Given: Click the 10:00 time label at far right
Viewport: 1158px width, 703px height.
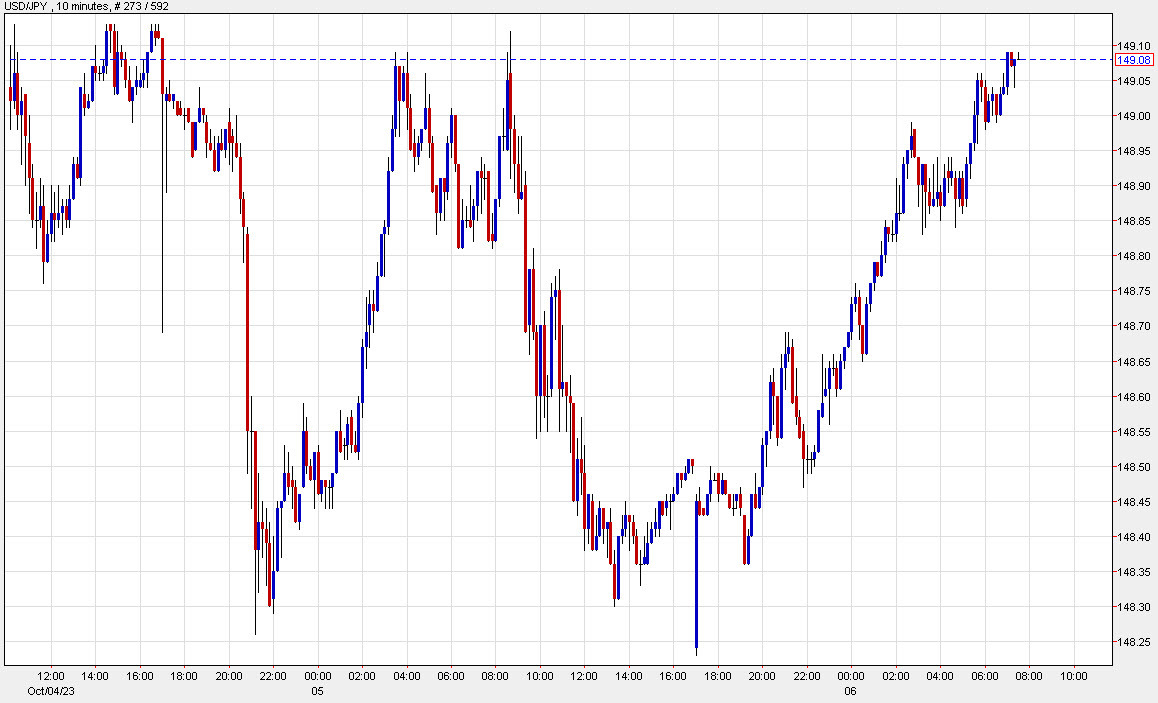Looking at the screenshot, I should point(1076,675).
